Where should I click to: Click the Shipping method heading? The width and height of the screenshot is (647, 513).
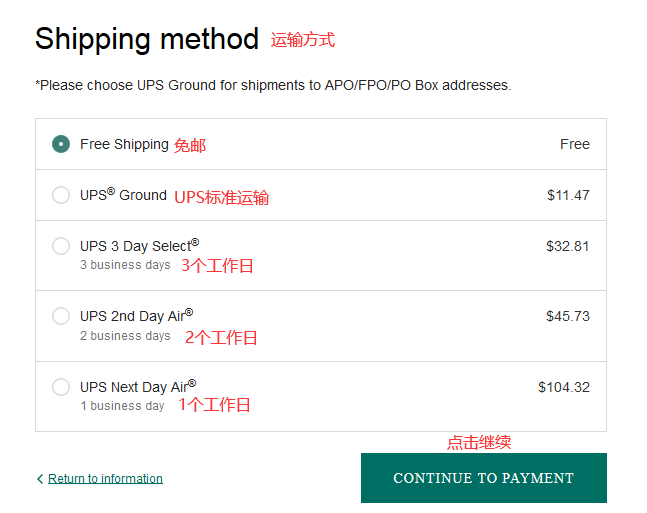click(x=147, y=39)
